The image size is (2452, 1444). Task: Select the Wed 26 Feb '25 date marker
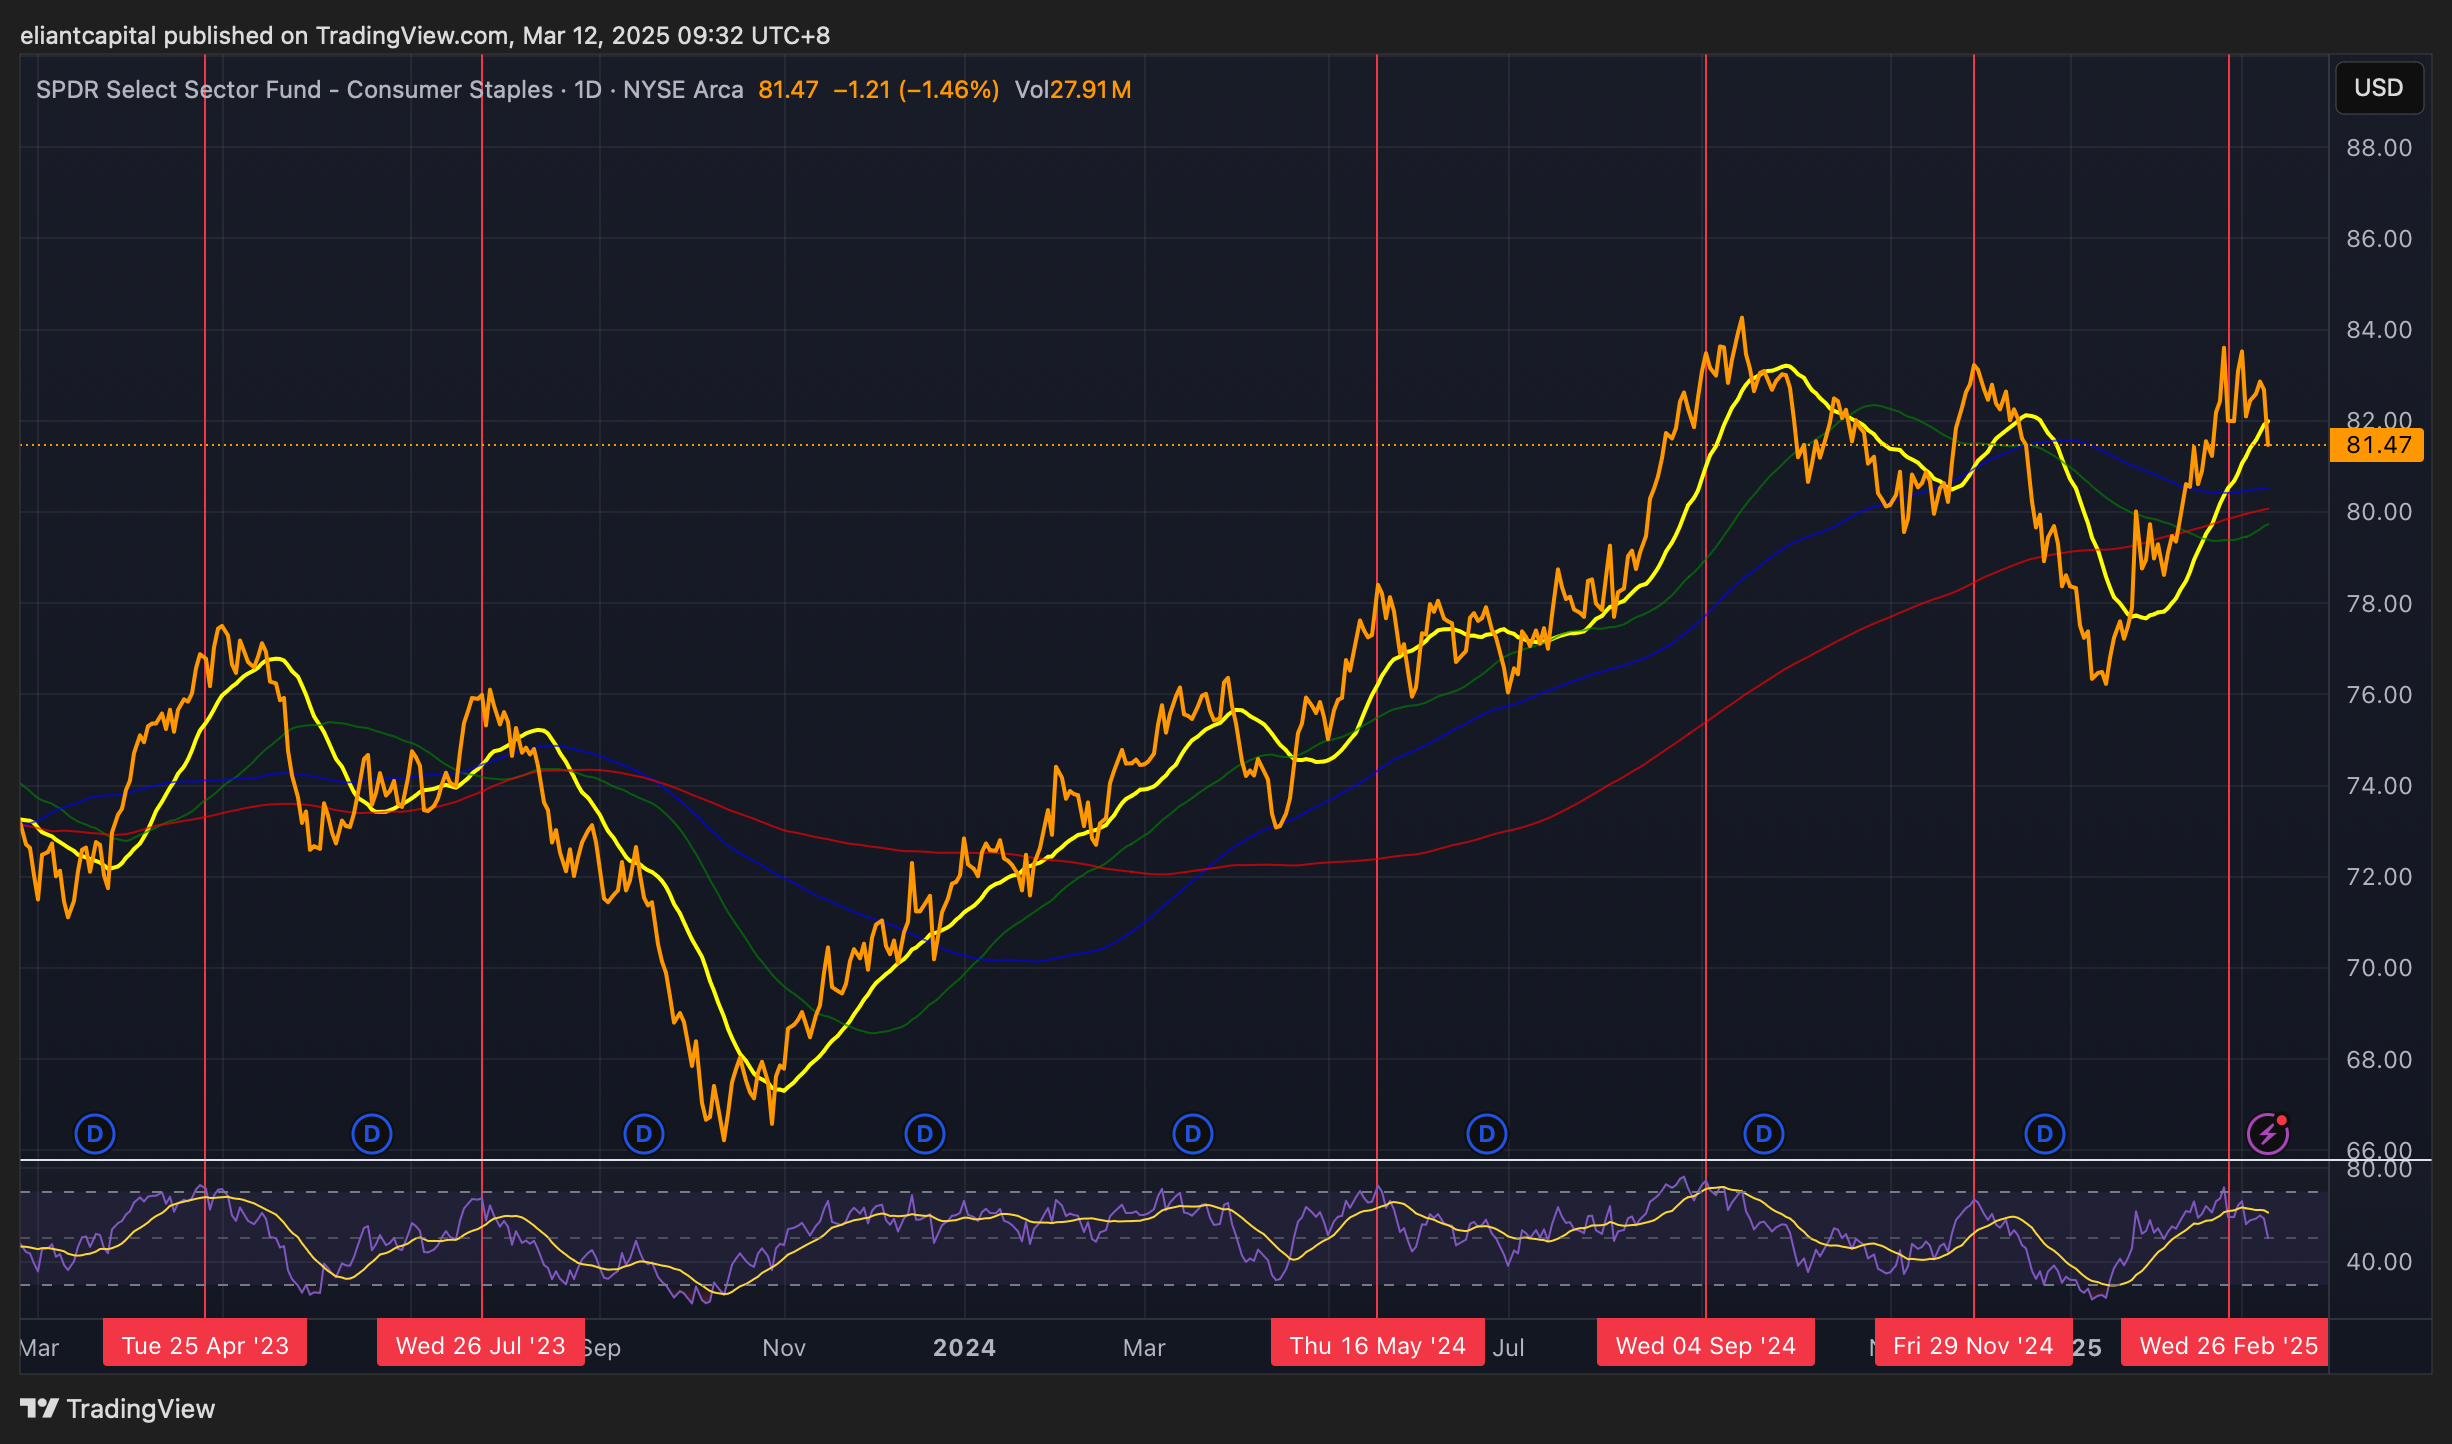2228,1346
